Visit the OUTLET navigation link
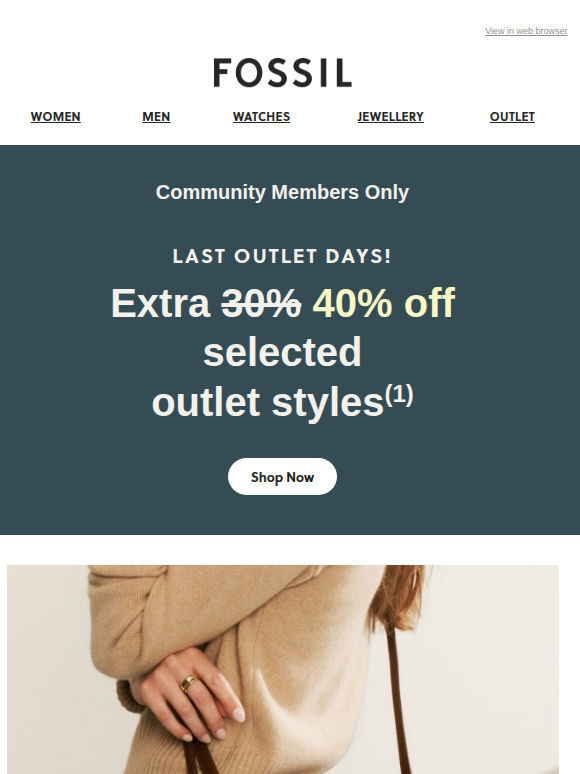 (x=512, y=117)
